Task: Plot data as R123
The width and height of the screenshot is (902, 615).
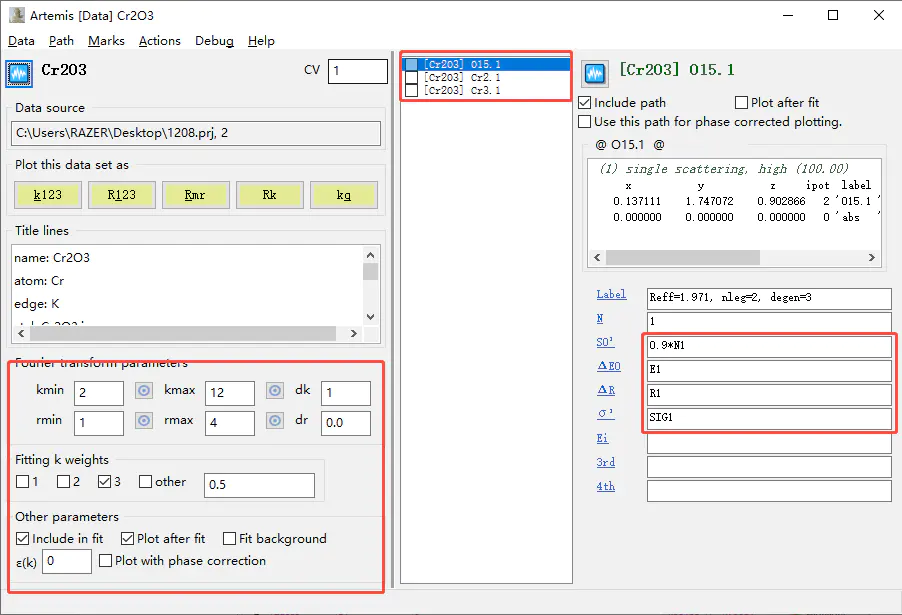Action: click(121, 195)
